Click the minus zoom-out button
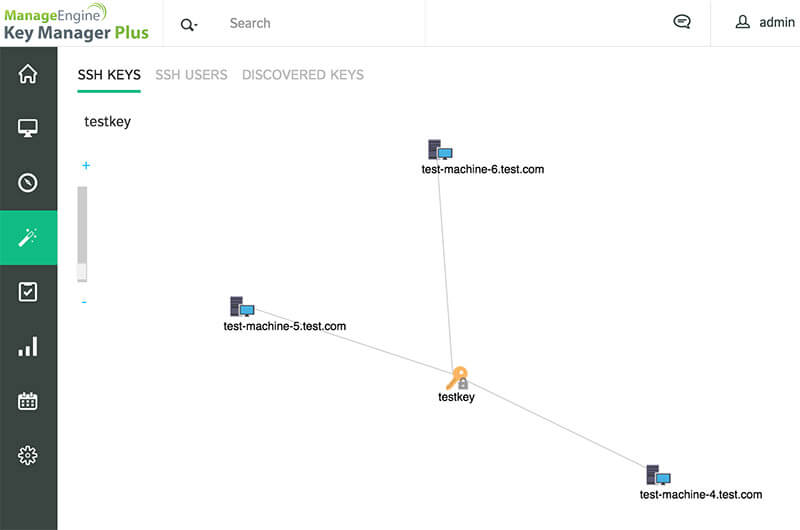Image resolution: width=800 pixels, height=530 pixels. click(84, 302)
